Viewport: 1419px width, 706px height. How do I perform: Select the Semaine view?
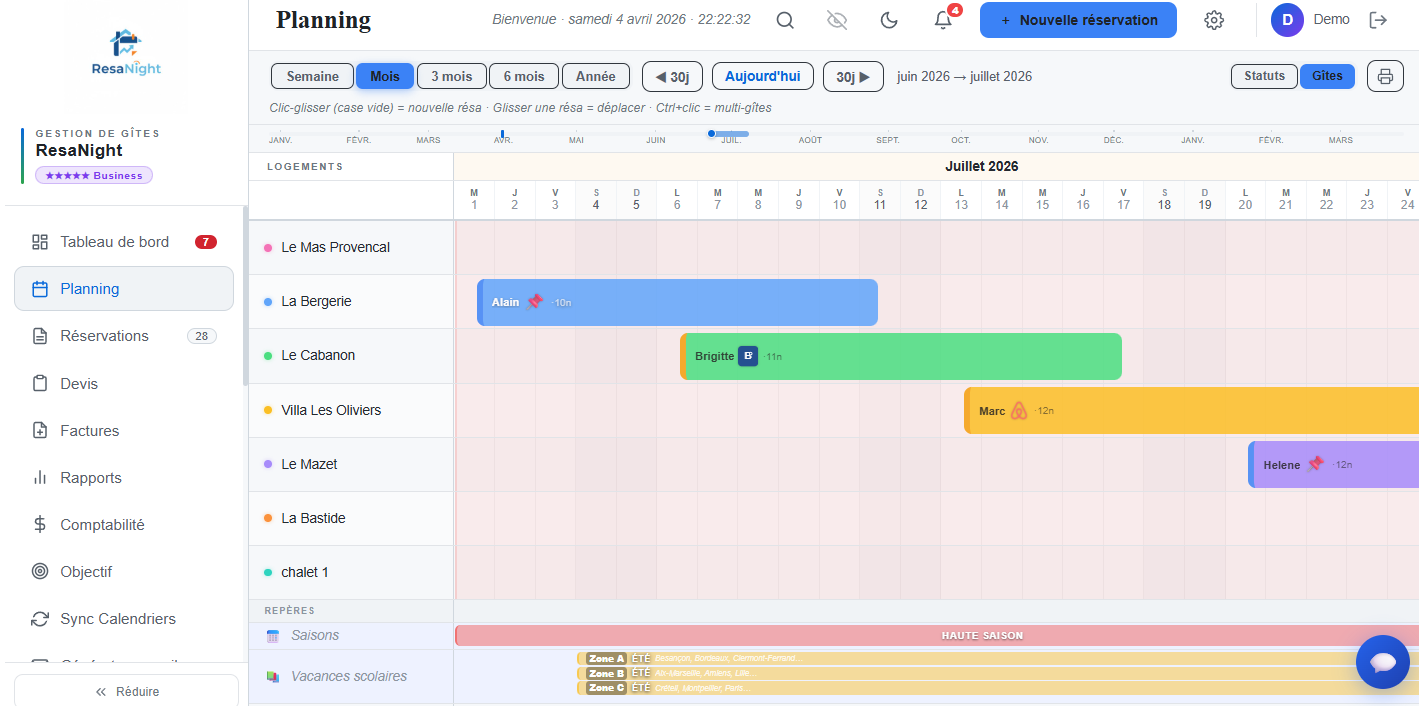312,76
